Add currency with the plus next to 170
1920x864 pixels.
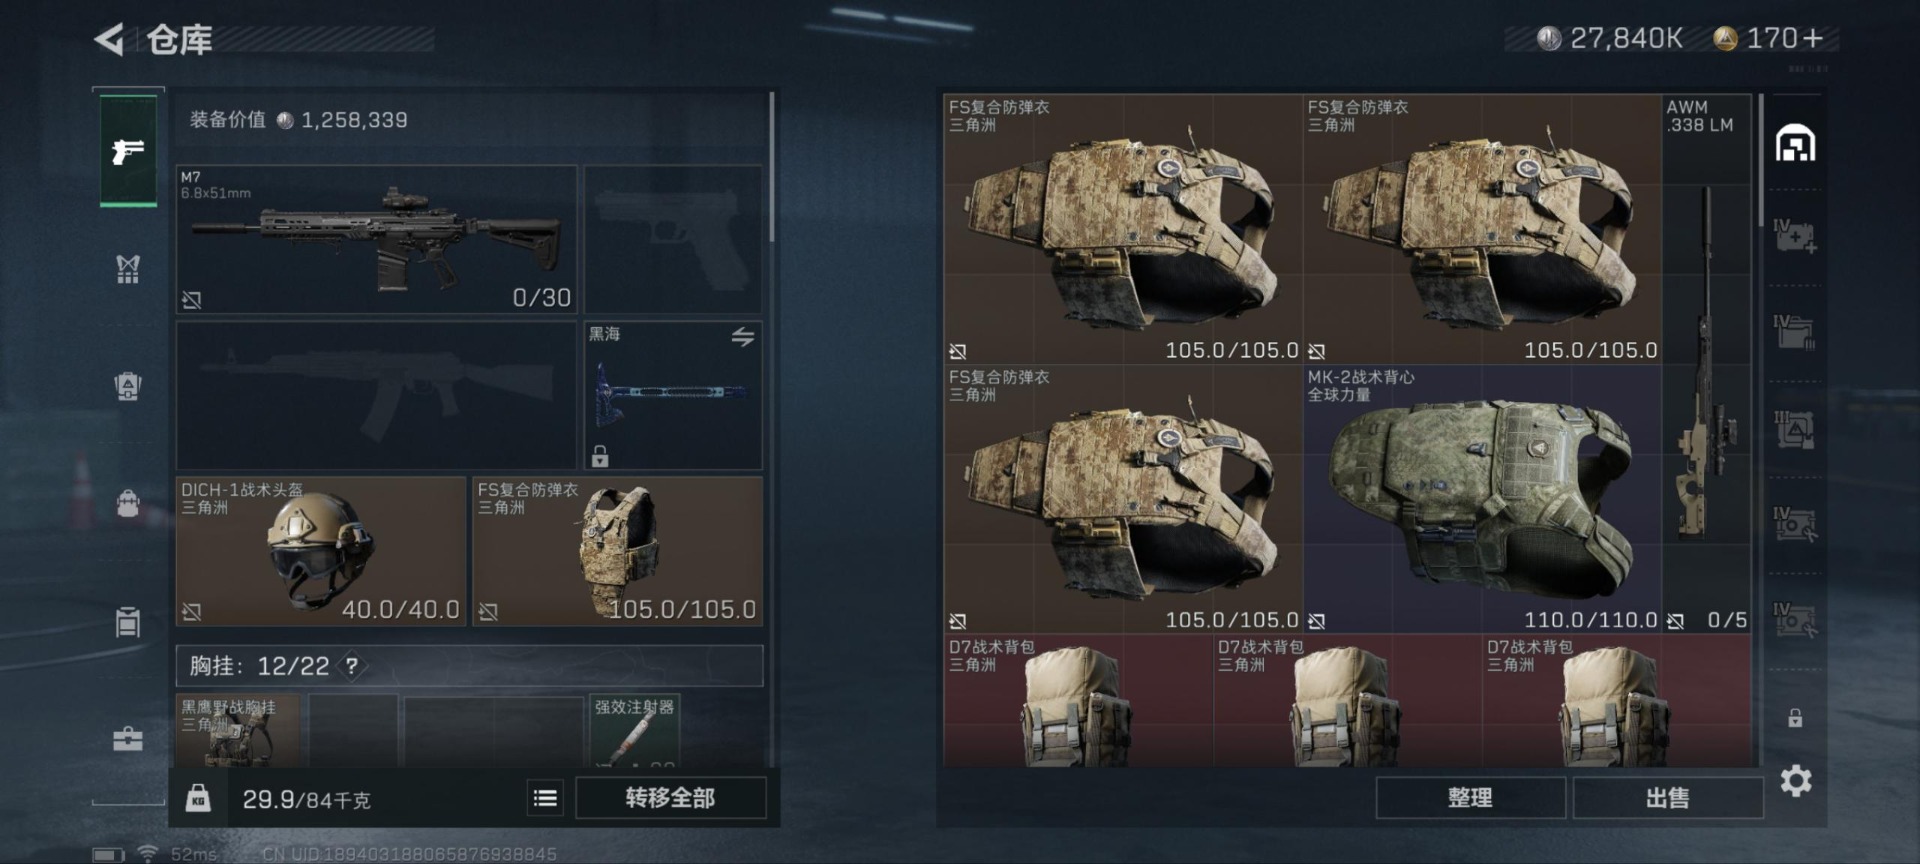tap(1812, 38)
